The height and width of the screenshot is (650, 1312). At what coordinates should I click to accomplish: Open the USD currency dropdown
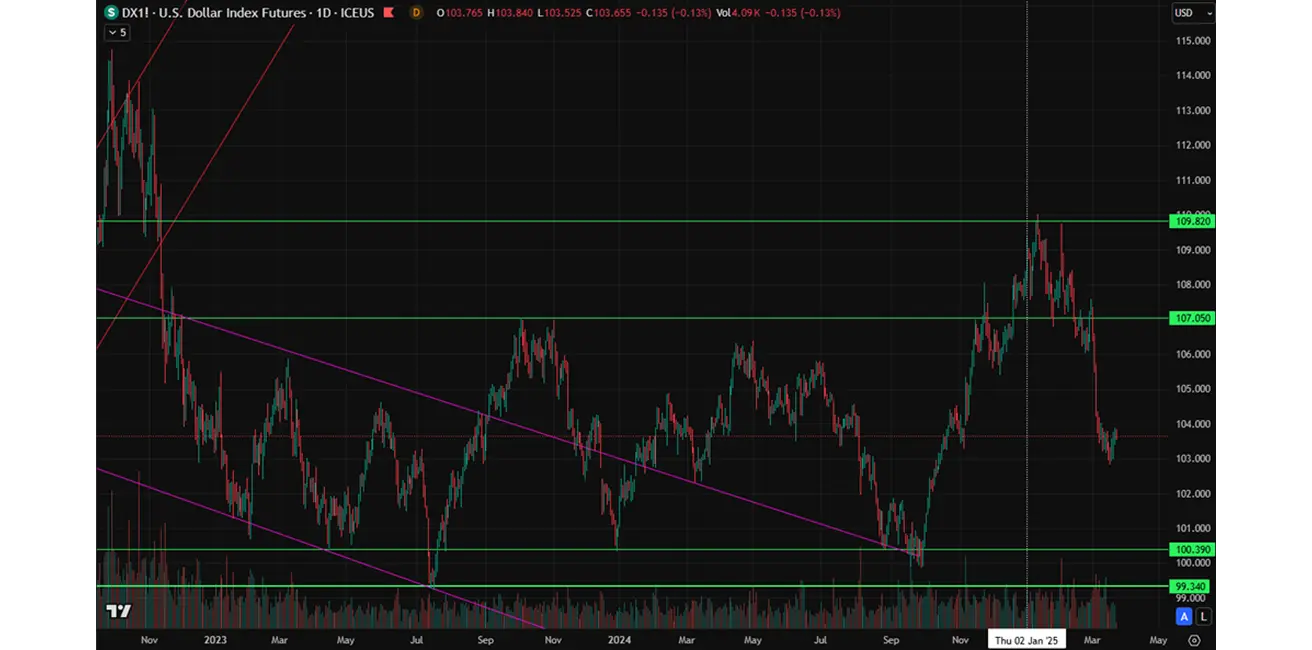point(1194,13)
